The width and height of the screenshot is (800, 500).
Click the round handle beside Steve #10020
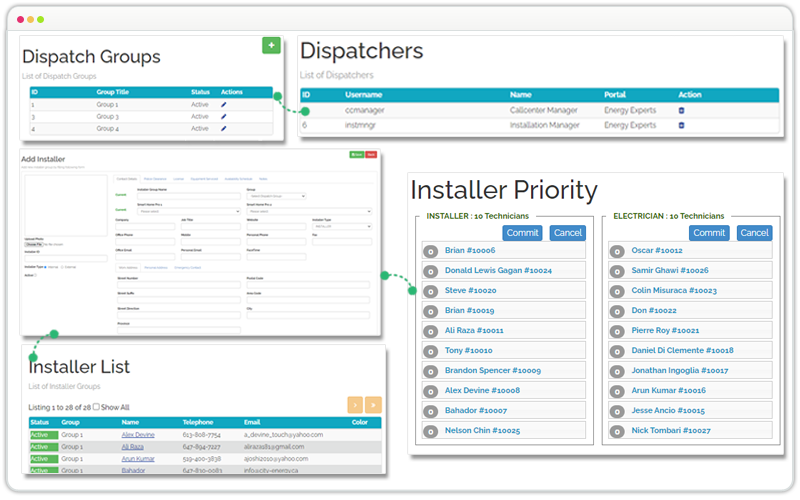(431, 290)
